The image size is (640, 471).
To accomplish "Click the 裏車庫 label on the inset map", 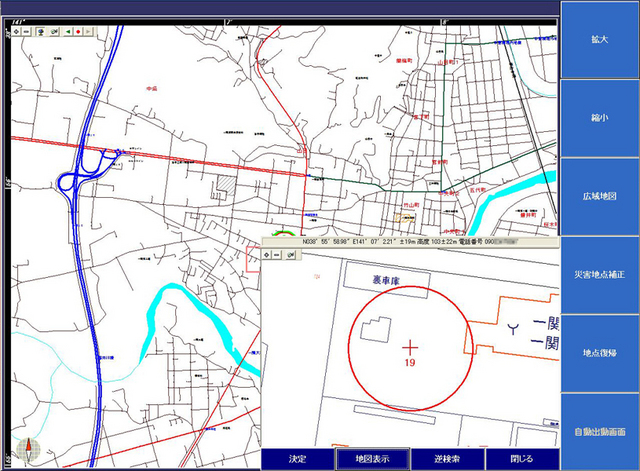I will (386, 280).
